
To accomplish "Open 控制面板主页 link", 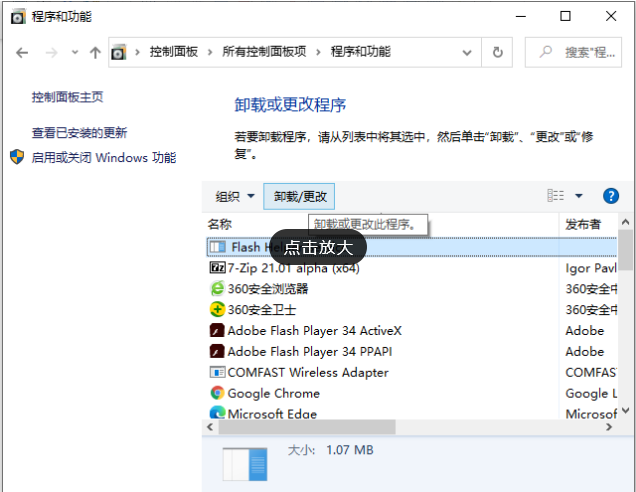I will [67, 97].
